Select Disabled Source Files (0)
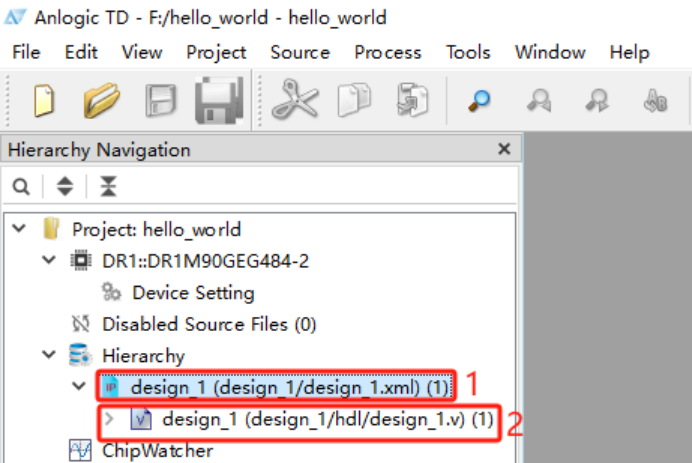 point(209,324)
